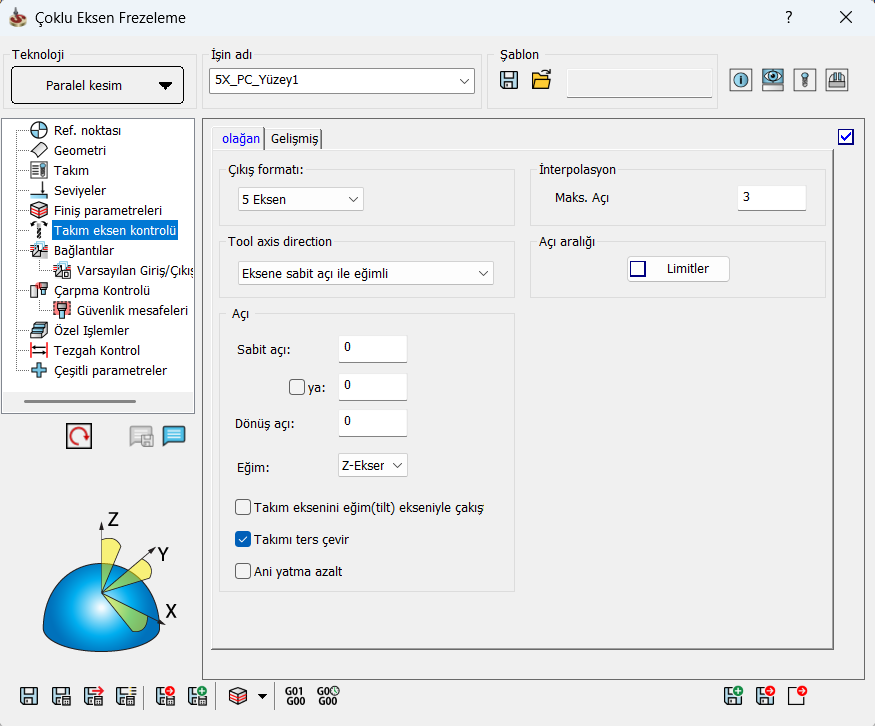The image size is (875, 726).
Task: Toggle the Limitler checkbox
Action: [x=638, y=269]
